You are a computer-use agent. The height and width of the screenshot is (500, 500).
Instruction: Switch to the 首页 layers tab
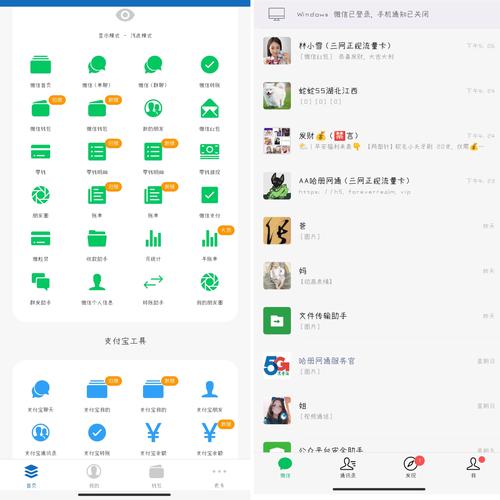point(31,475)
